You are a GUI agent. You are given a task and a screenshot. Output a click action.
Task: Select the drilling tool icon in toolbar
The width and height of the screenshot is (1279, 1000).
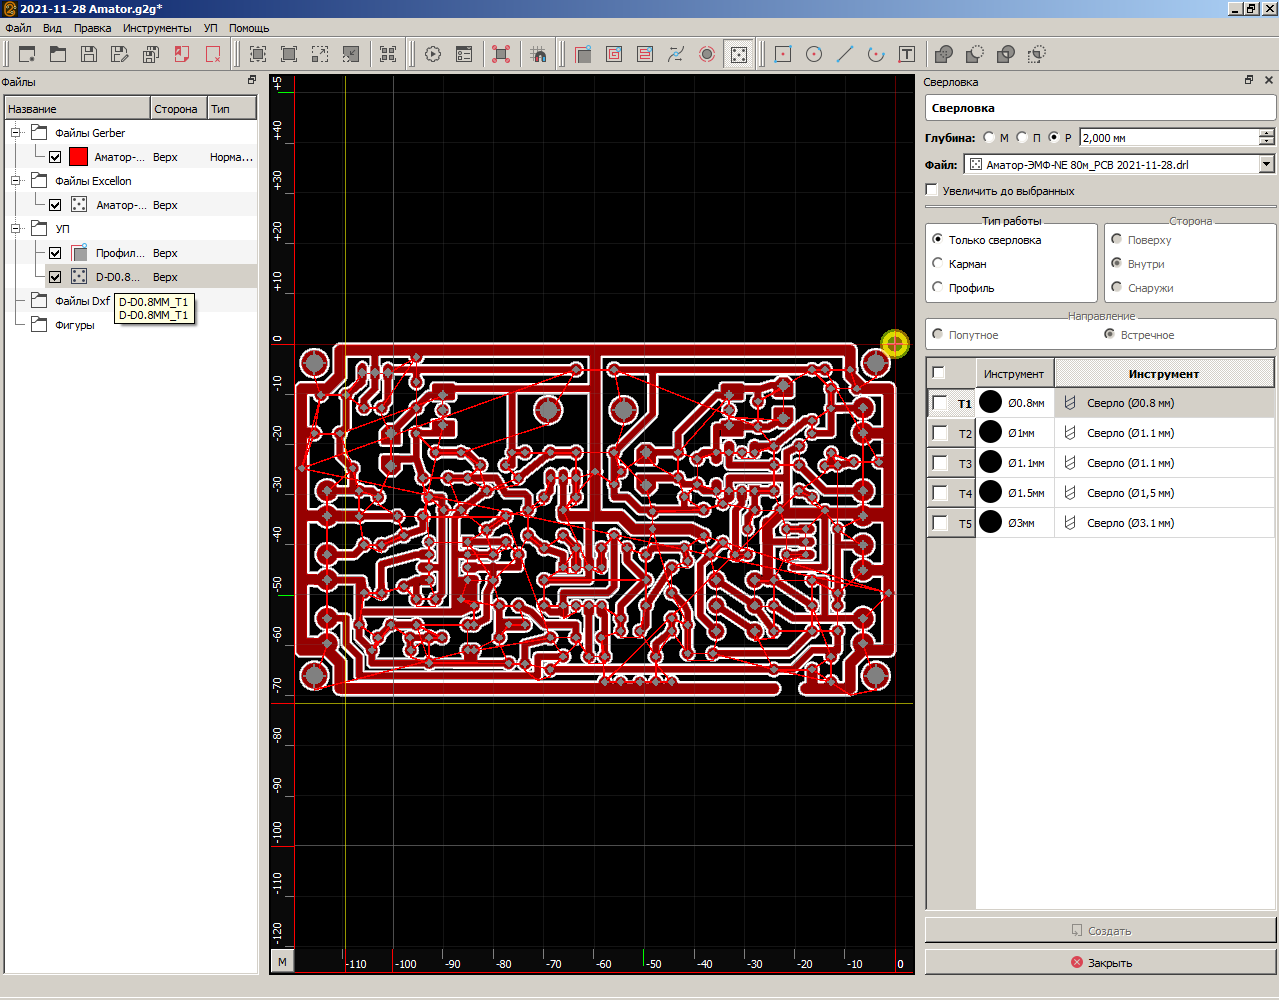[738, 54]
